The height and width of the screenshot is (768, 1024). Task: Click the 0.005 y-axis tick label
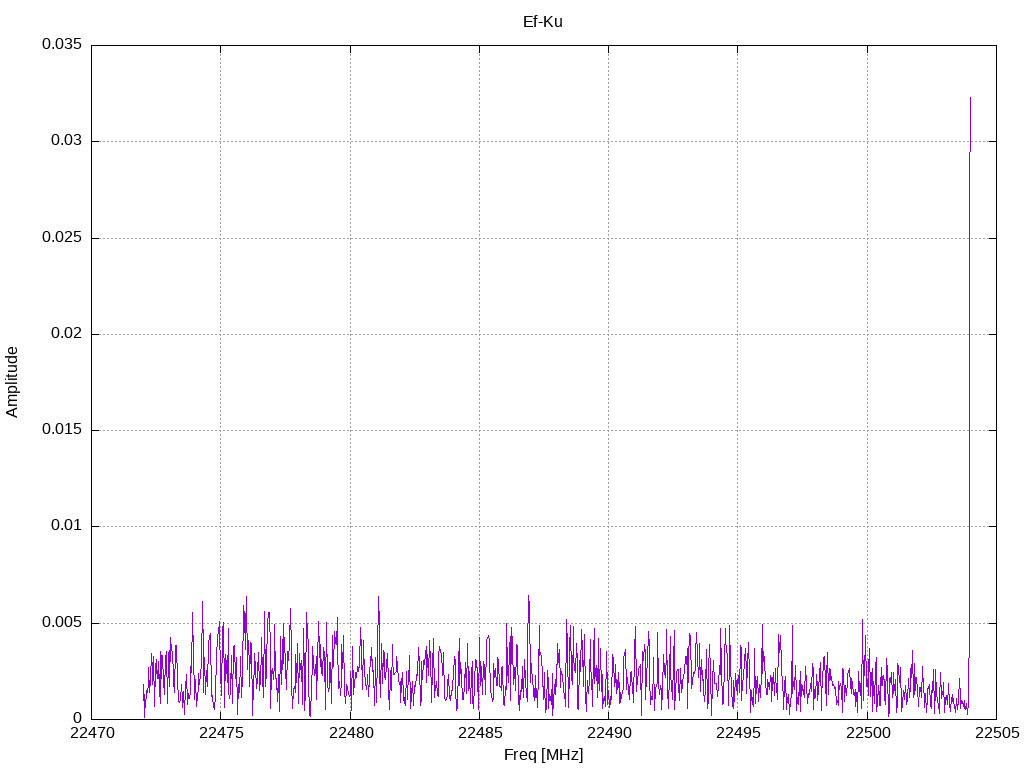point(62,622)
